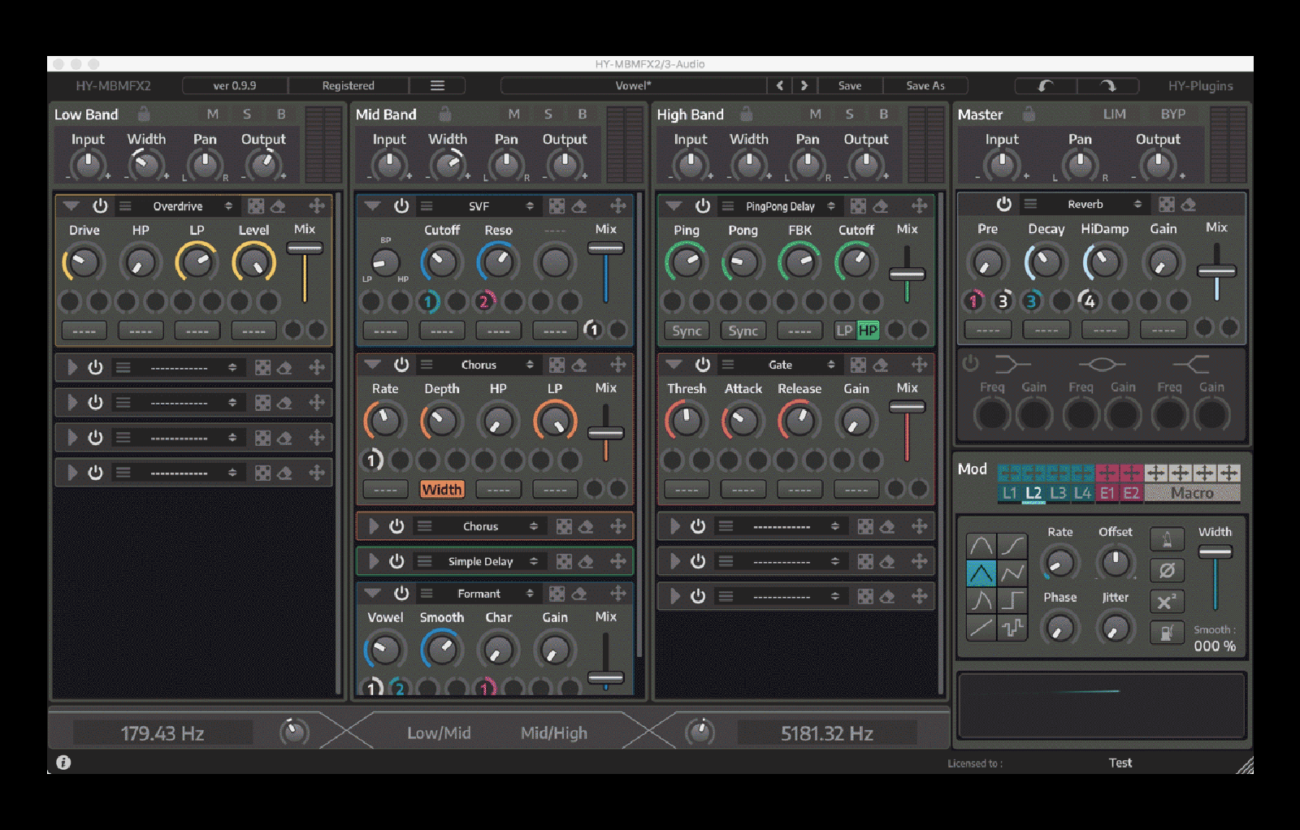Select the linear ramp LFO waveform
Image resolution: width=1300 pixels, height=830 pixels.
tap(981, 628)
